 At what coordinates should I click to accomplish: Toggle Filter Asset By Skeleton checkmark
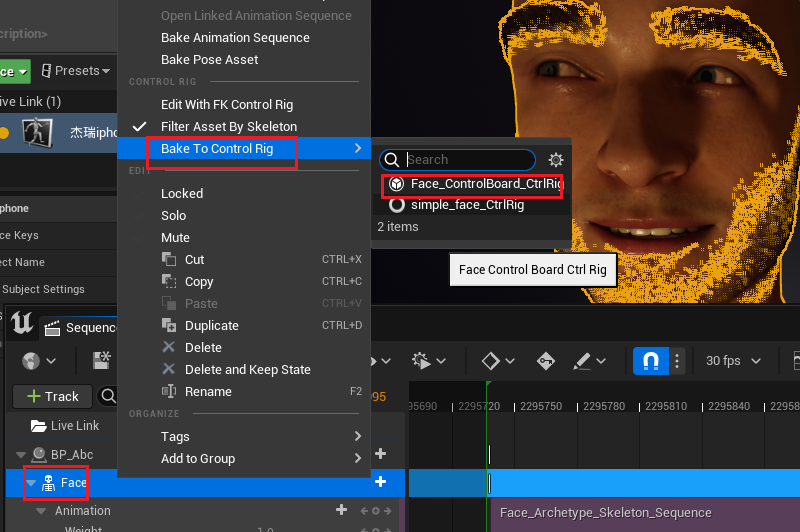tap(139, 126)
